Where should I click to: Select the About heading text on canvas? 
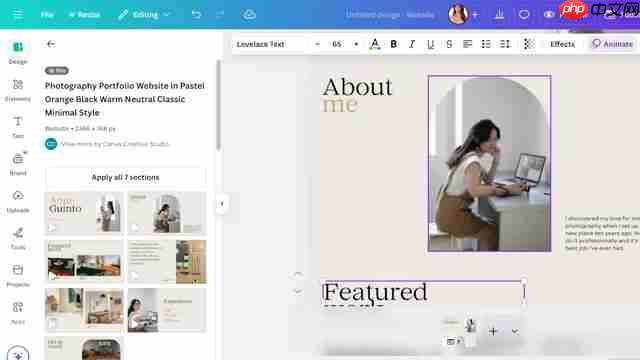(x=357, y=87)
